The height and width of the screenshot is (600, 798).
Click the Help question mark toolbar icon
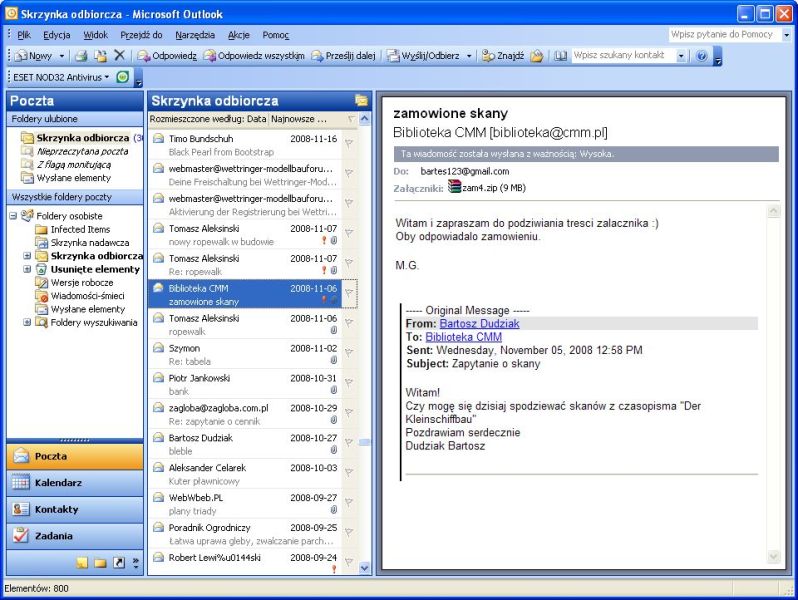tap(702, 56)
